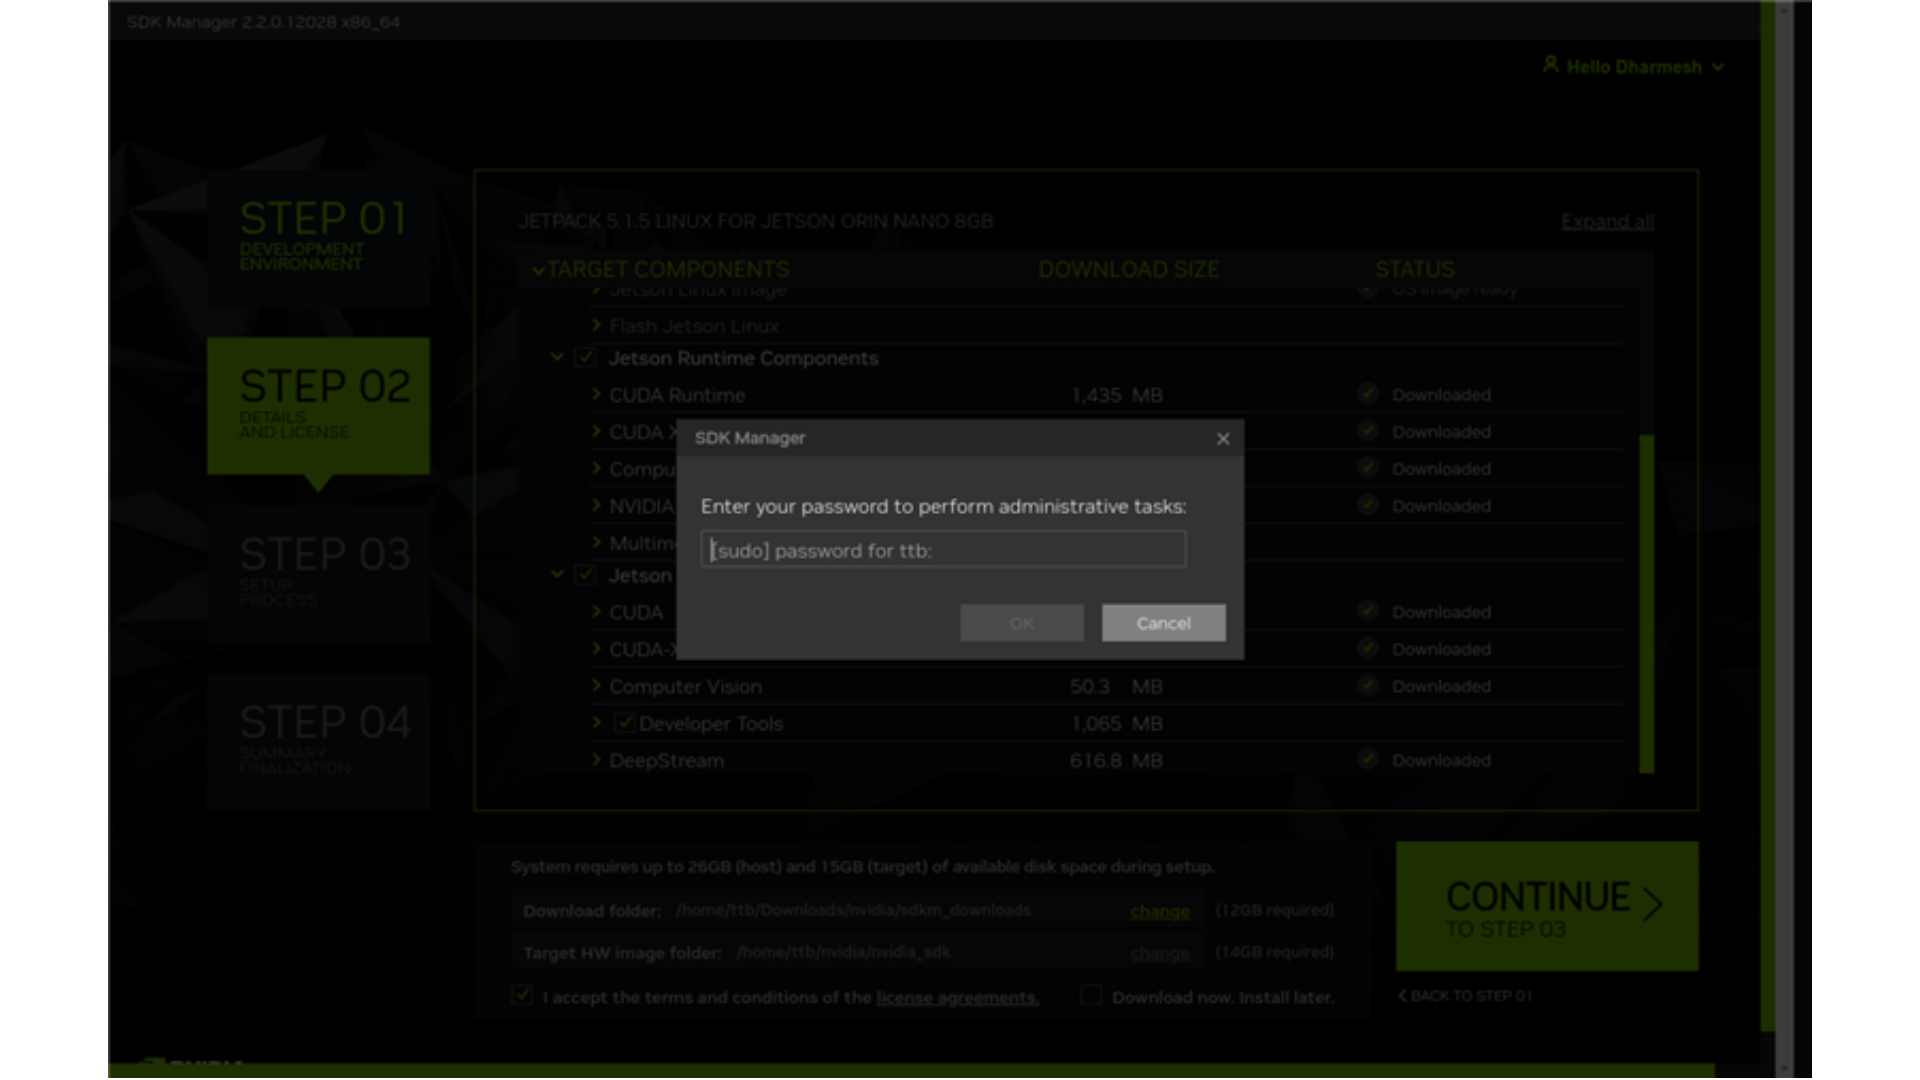
Task: Collapse the Target Components section
Action: click(x=538, y=270)
